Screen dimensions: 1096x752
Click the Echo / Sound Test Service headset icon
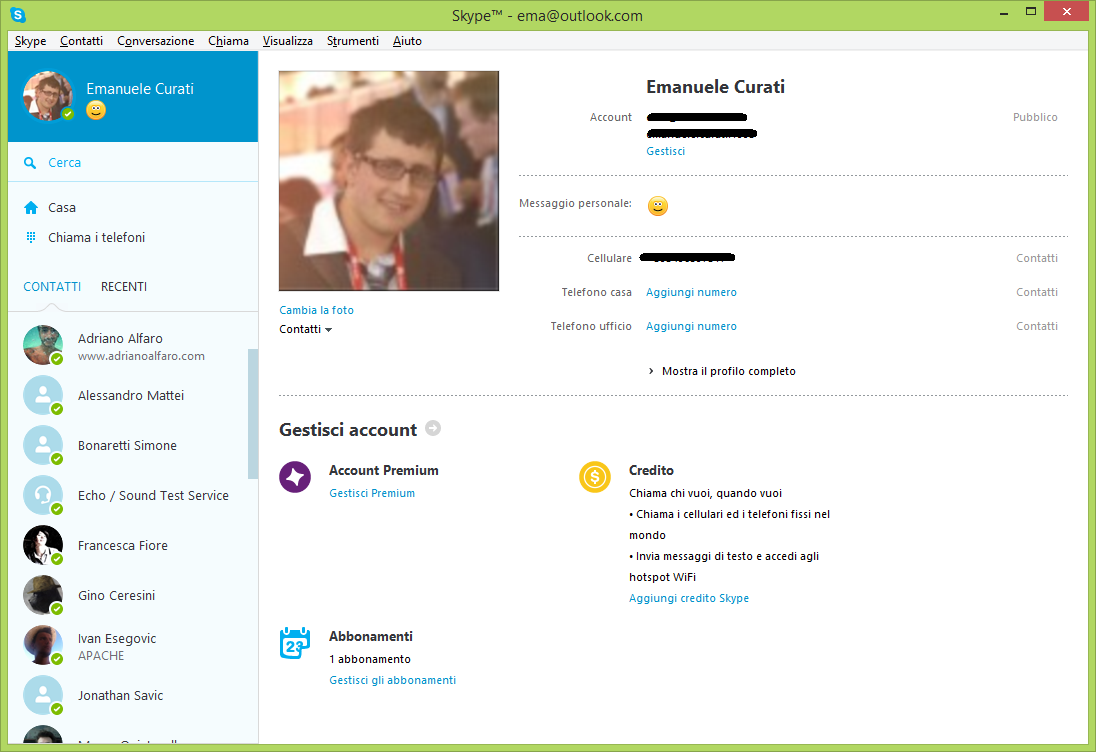click(x=43, y=495)
